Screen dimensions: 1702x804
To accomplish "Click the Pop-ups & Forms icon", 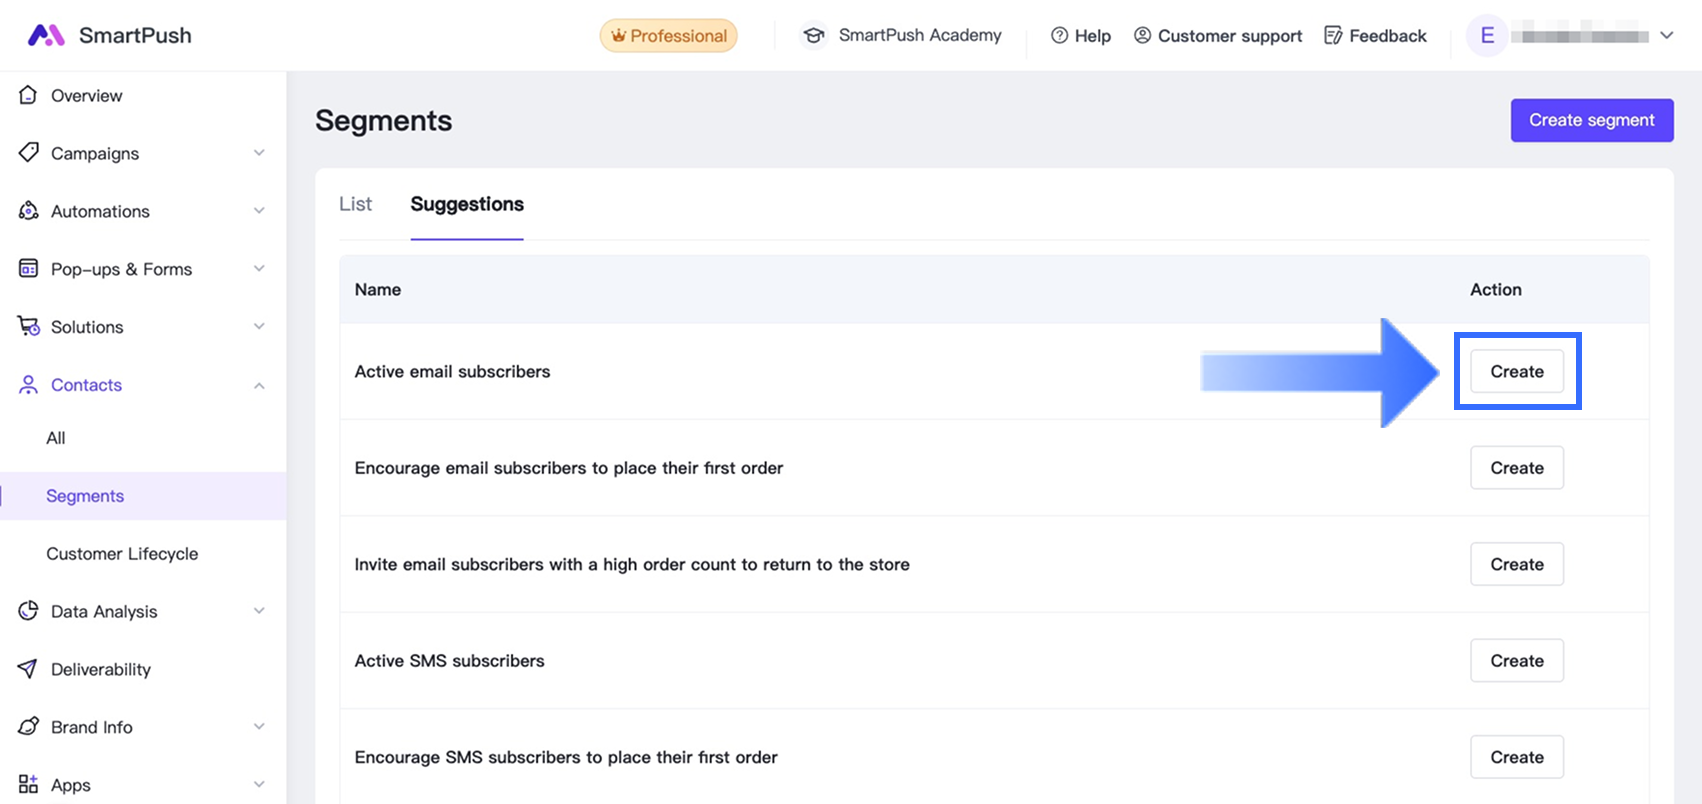I will [x=28, y=269].
